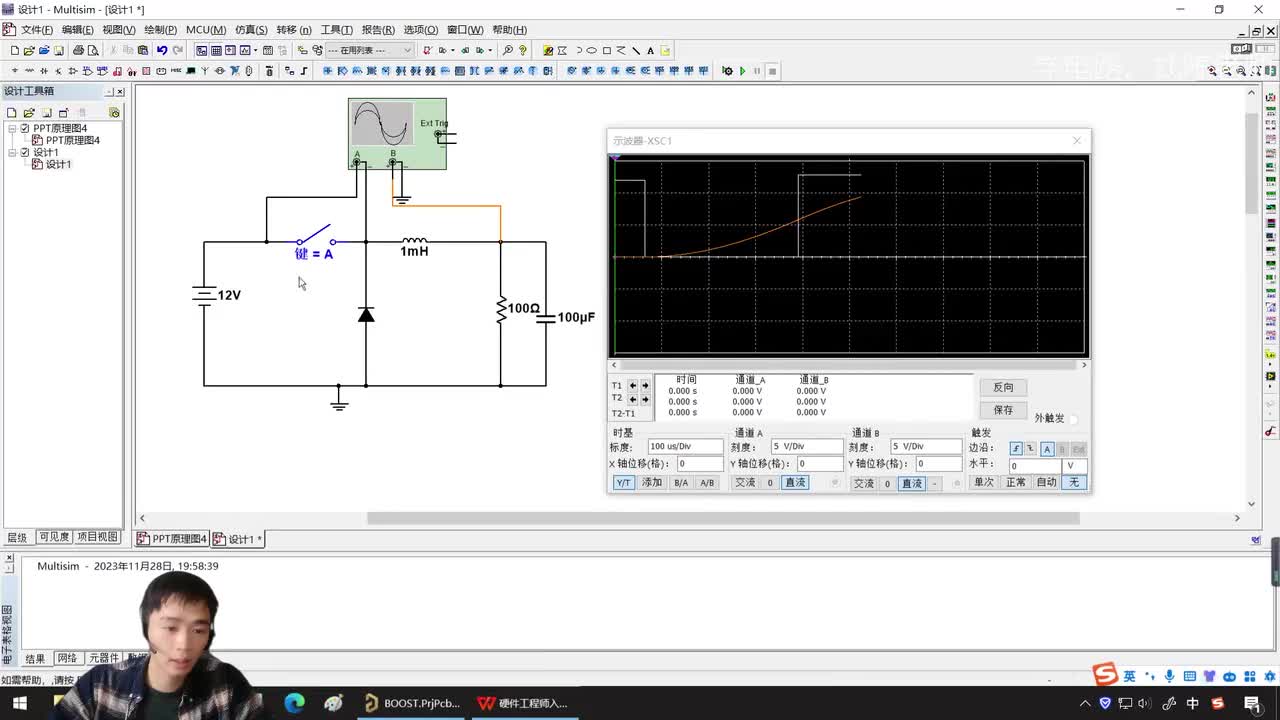Toggle checkbox beside PPT原理图4 project
Screen dimensions: 1280x720
[25, 128]
